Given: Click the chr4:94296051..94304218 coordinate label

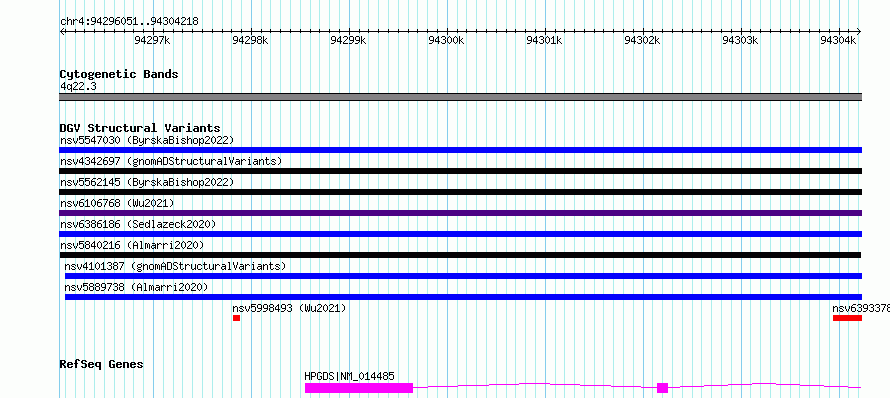Looking at the screenshot, I should pos(129,22).
